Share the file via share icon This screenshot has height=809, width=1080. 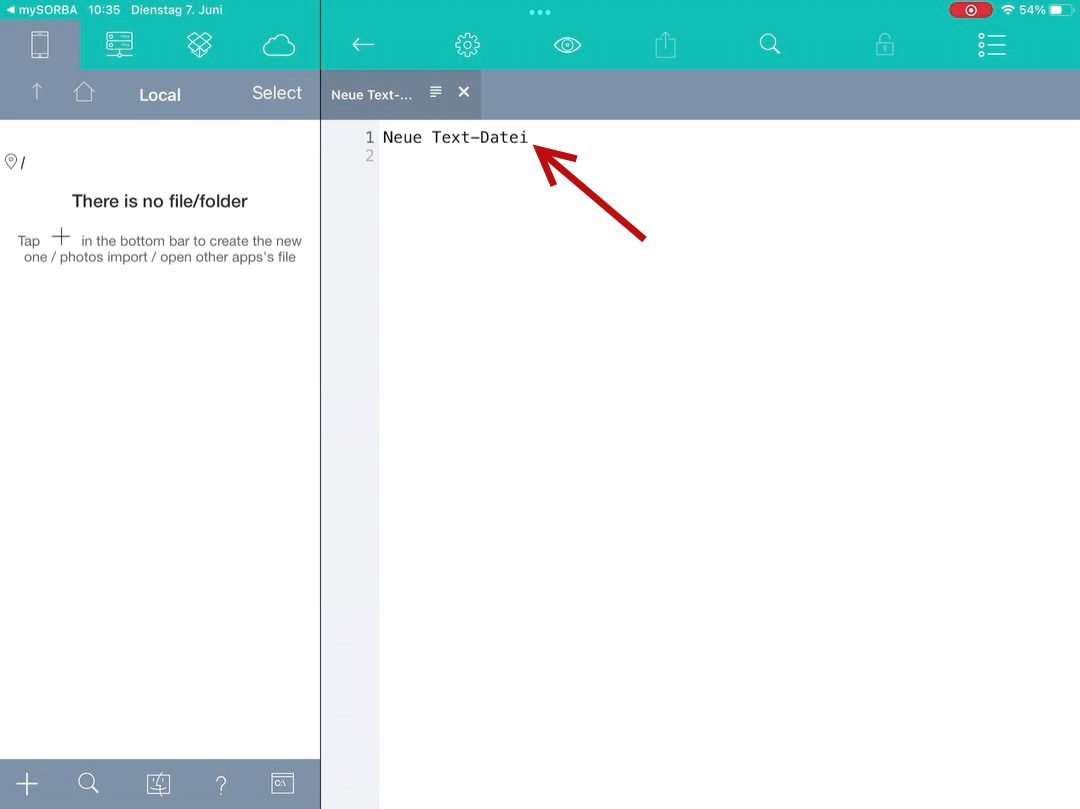click(666, 45)
